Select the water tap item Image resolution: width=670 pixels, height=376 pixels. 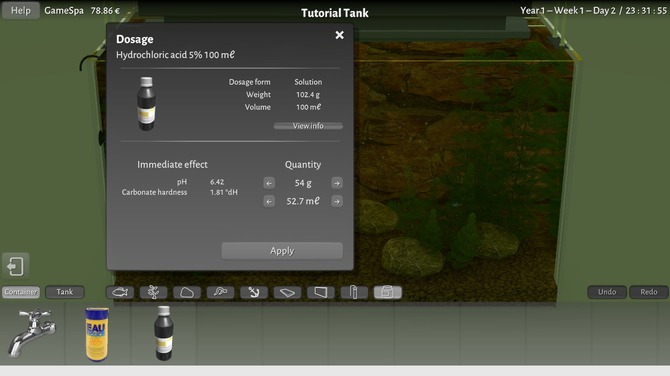click(32, 333)
